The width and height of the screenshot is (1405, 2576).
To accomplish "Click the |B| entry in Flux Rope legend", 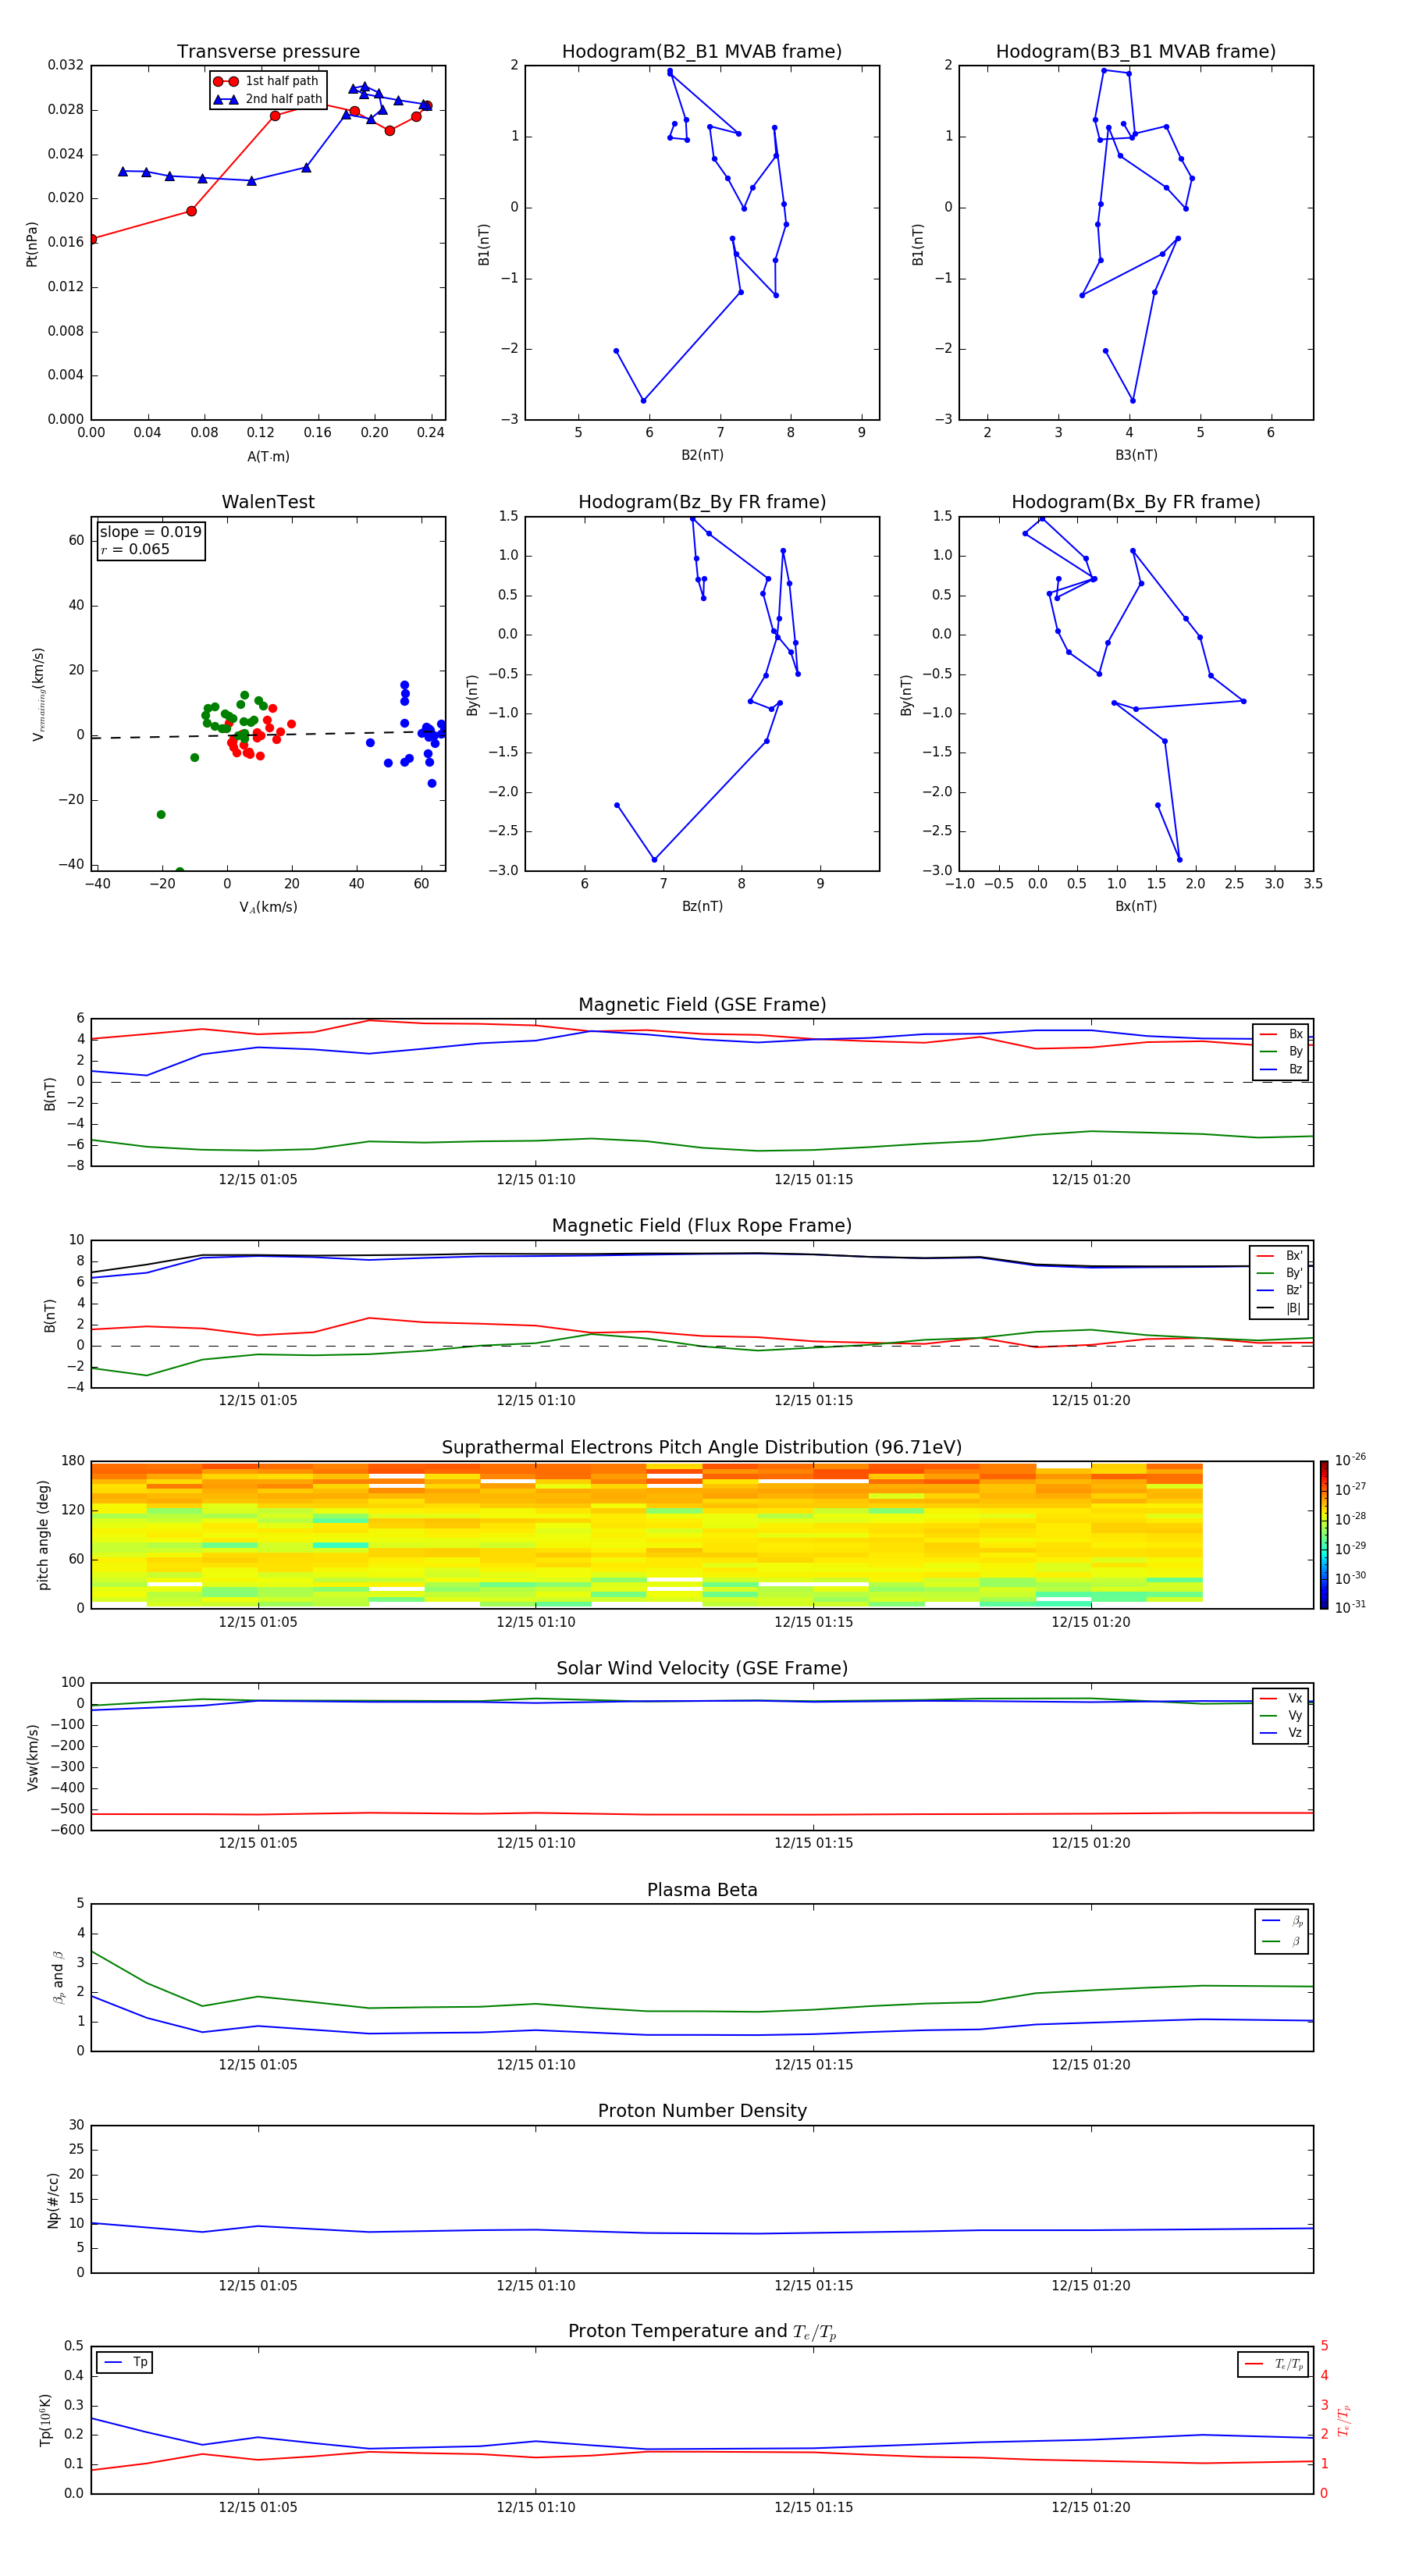I will point(1280,1309).
